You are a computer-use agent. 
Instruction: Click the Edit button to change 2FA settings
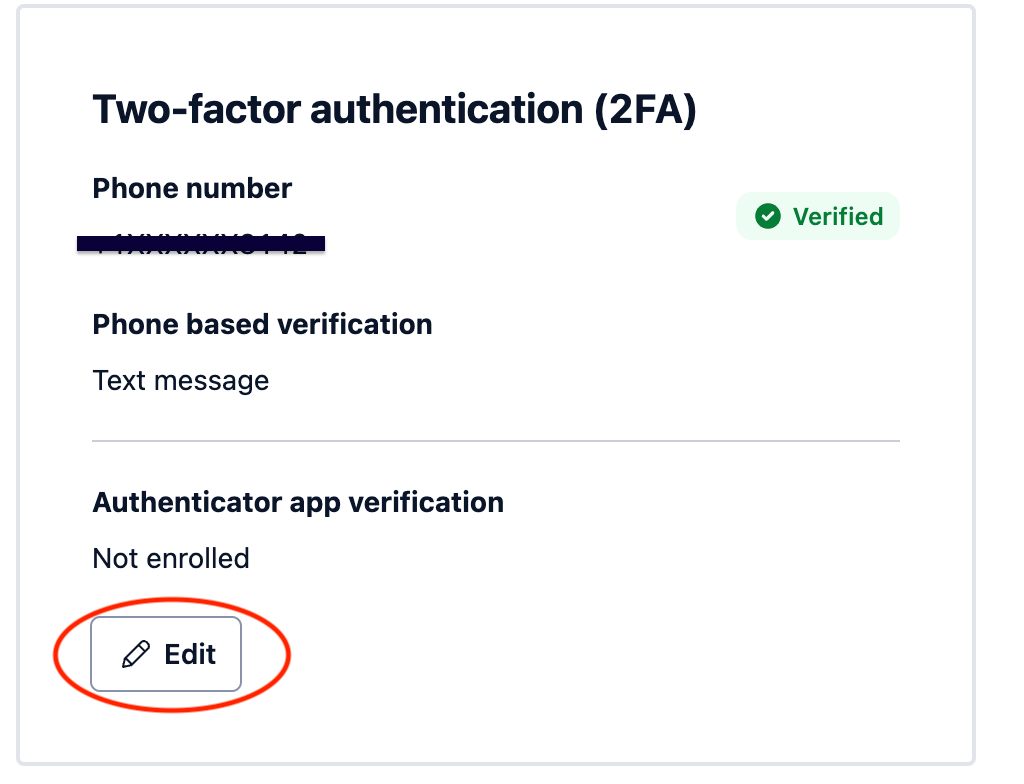[x=166, y=654]
